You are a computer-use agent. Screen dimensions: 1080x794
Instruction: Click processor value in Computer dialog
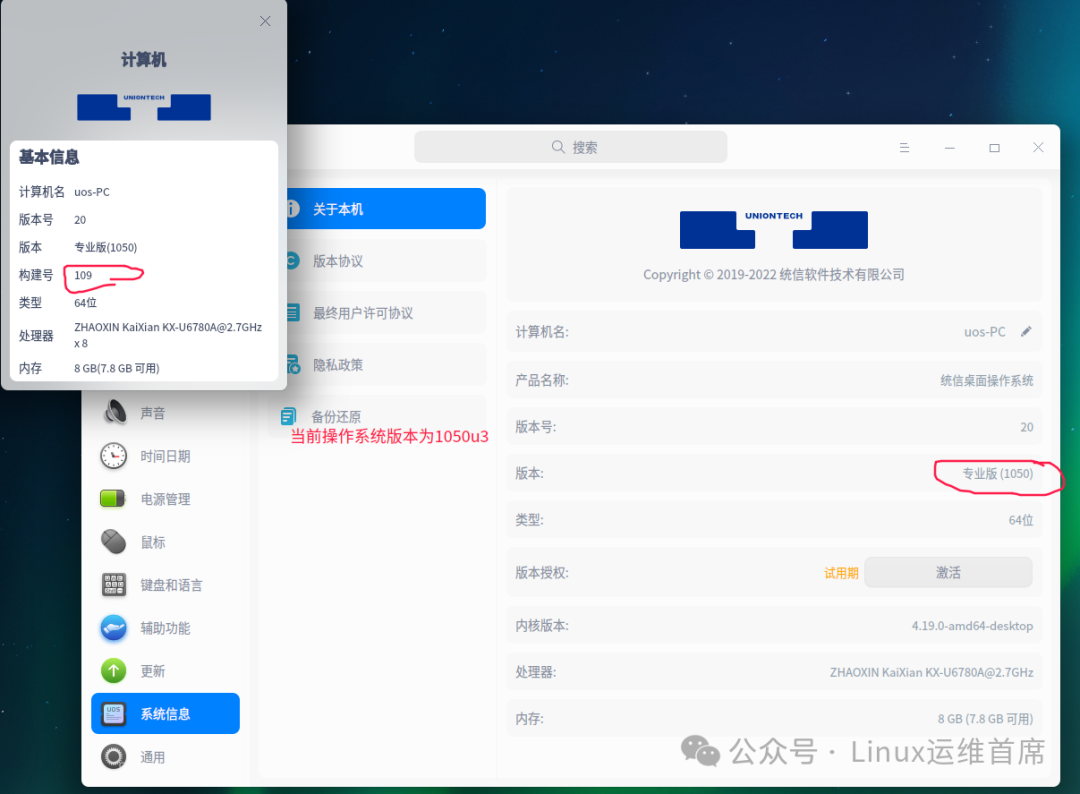[x=168, y=335]
